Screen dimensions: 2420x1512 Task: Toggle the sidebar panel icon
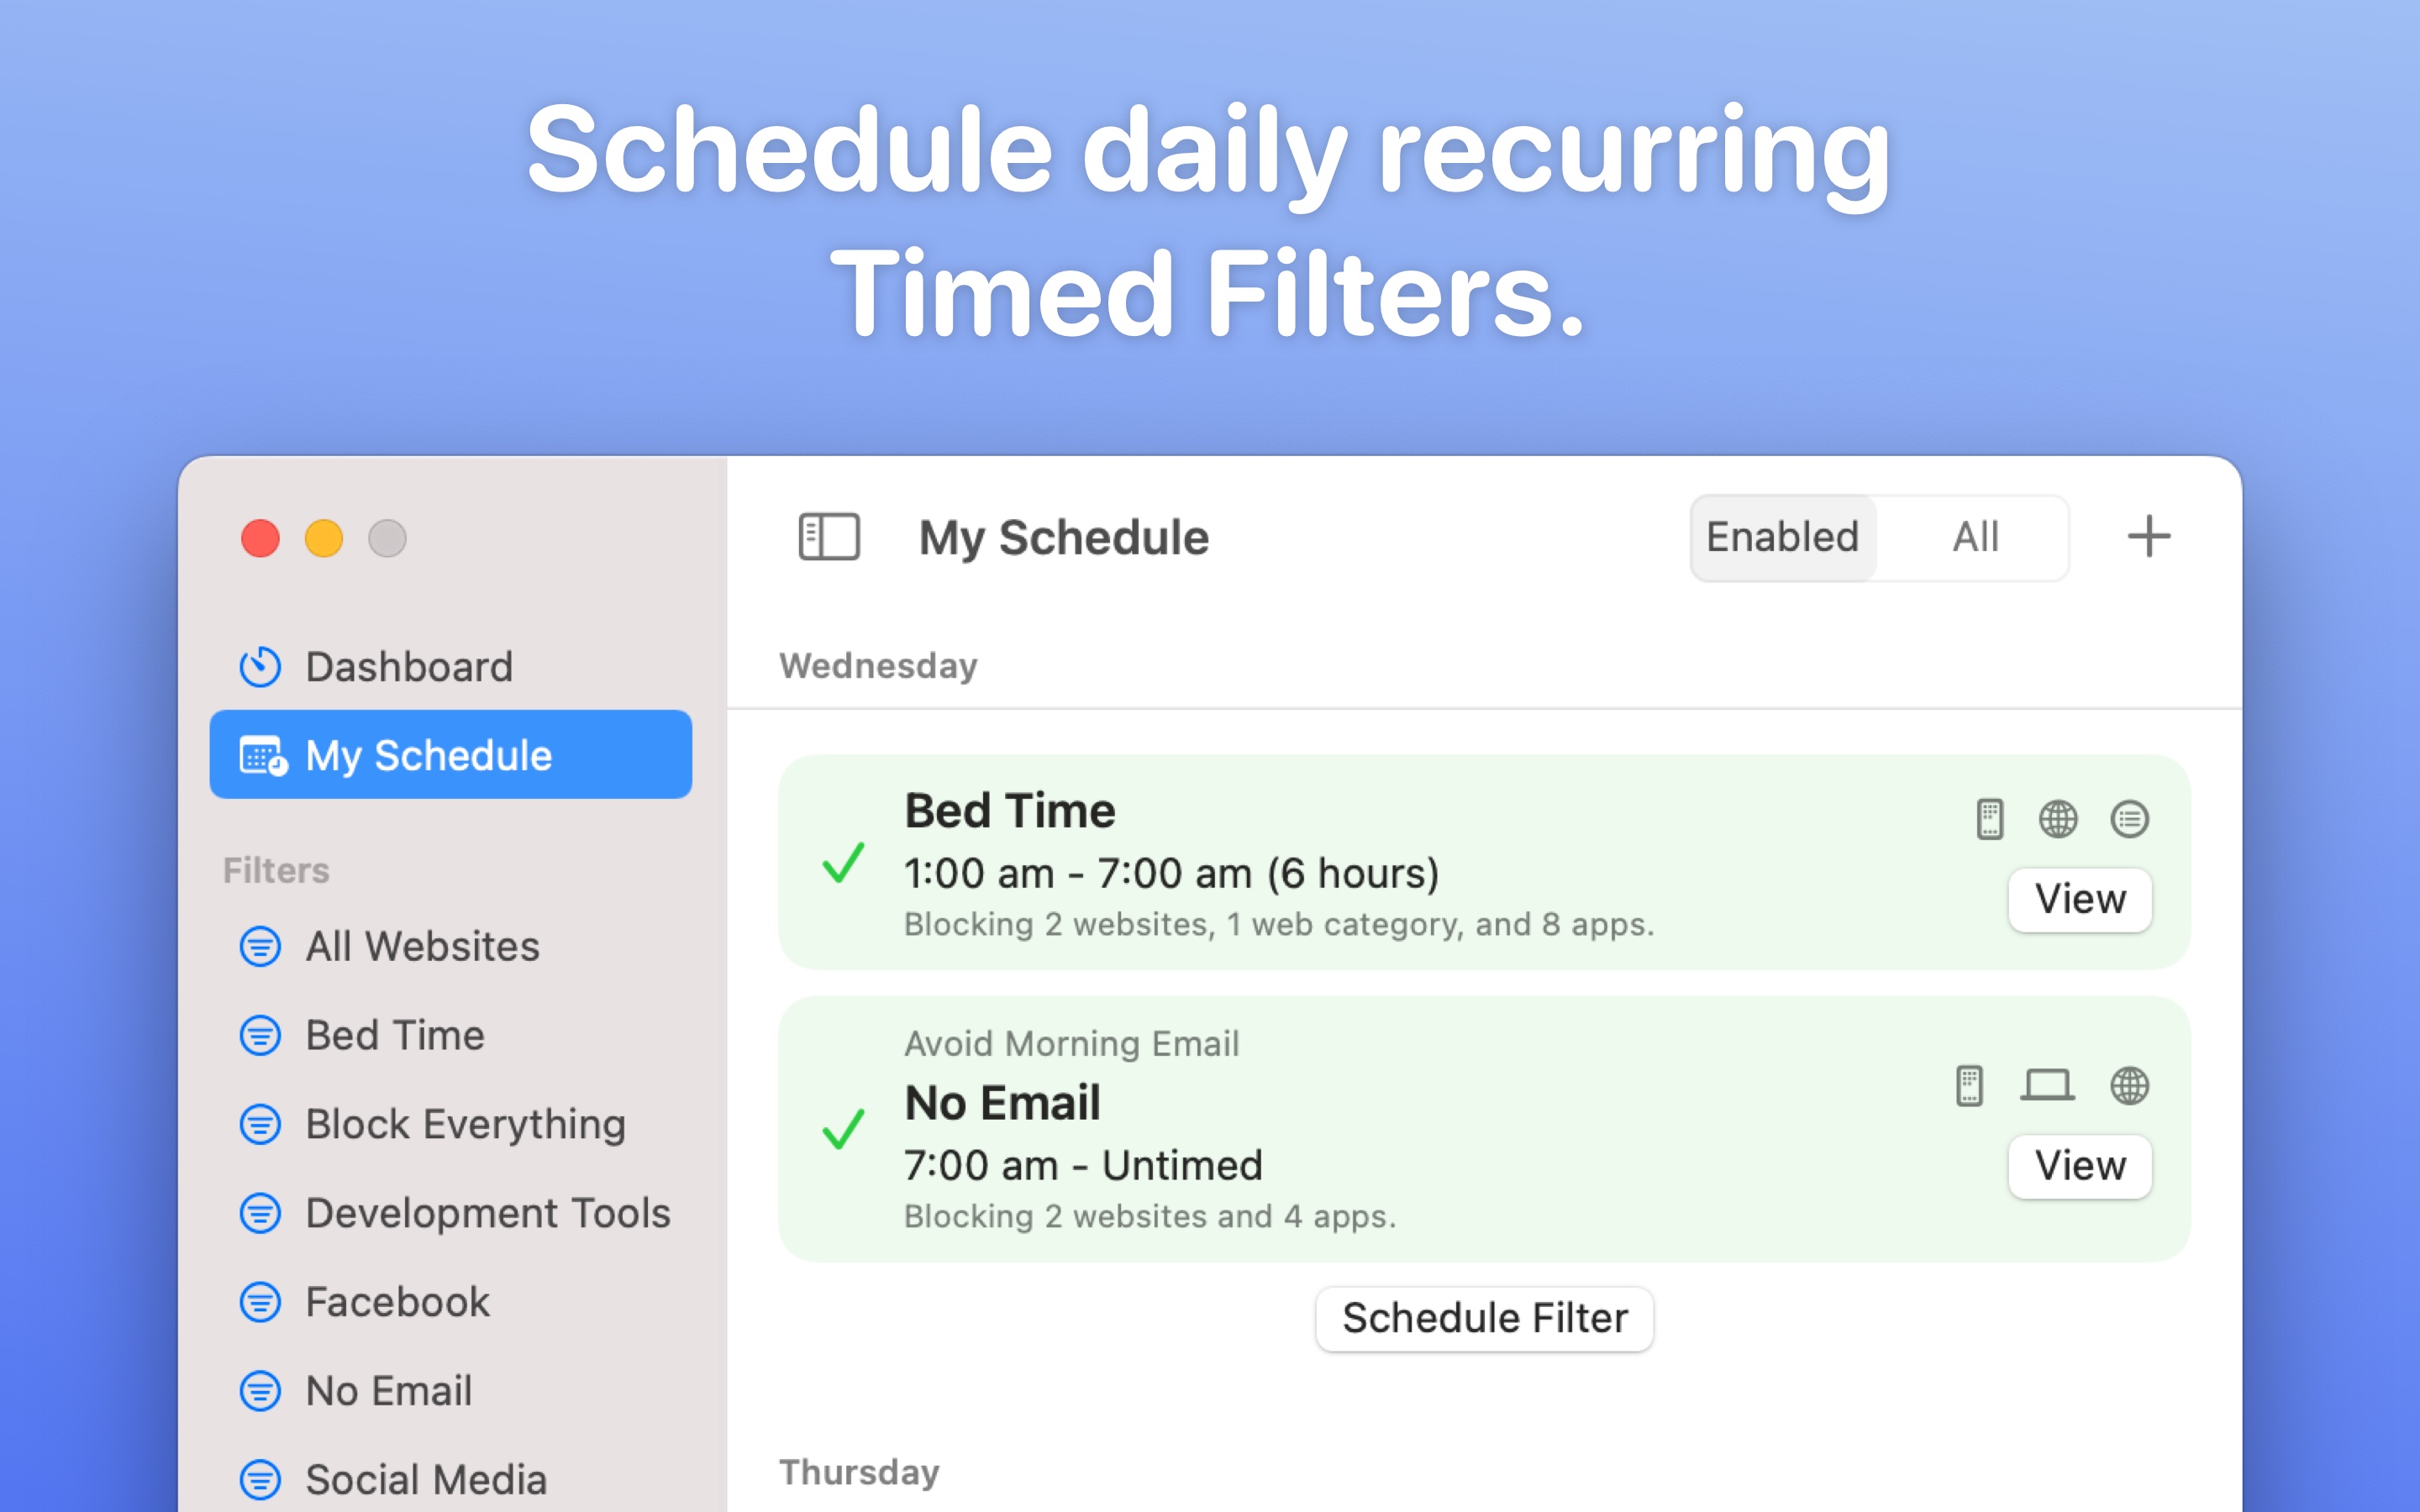[828, 537]
